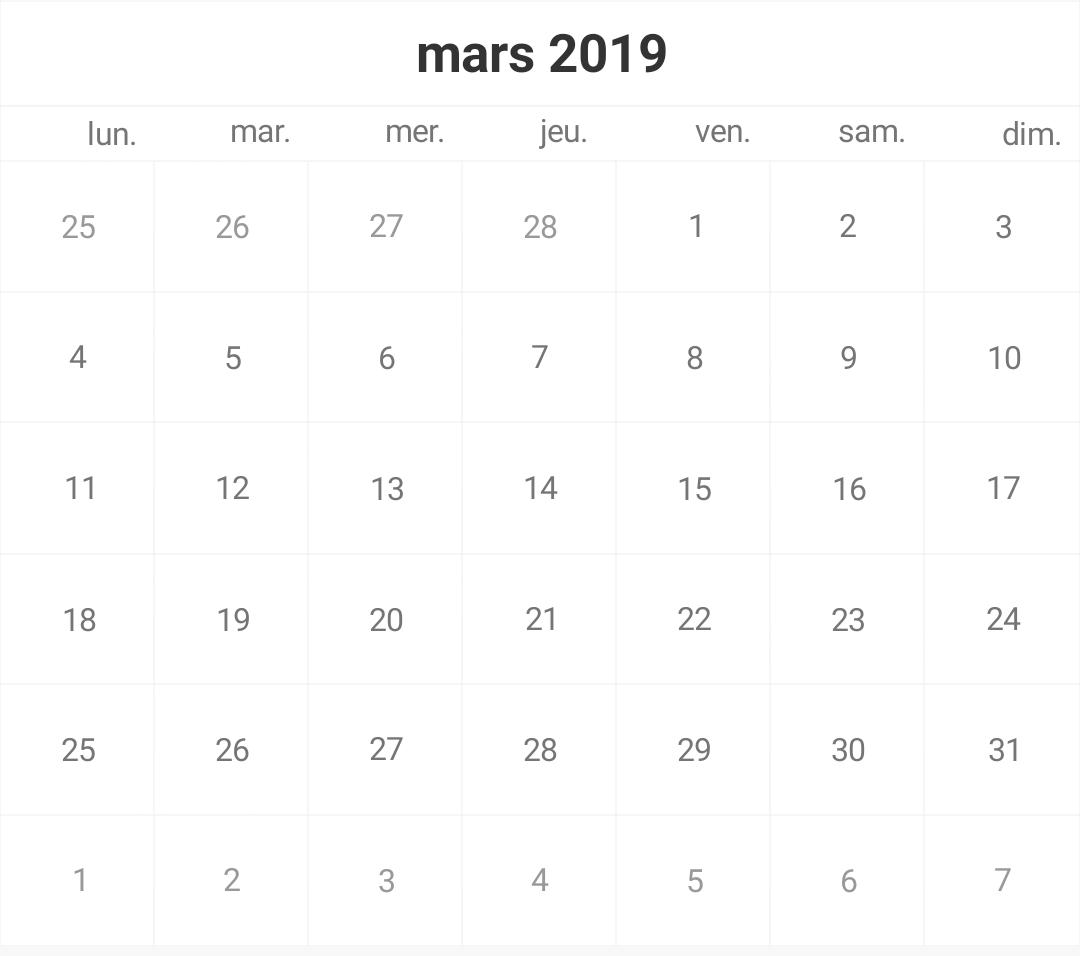The image size is (1080, 956).
Task: Pick day 17 in the dim. column
Action: (x=1003, y=488)
